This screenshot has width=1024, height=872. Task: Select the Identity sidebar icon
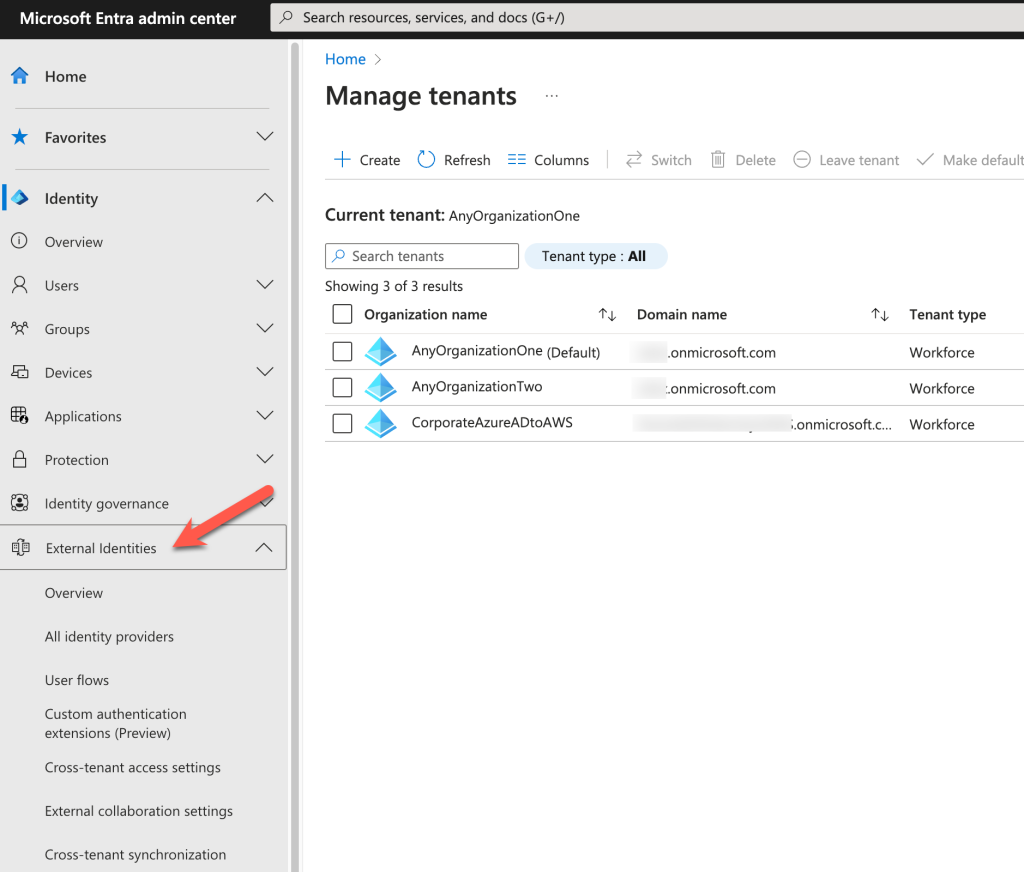pyautogui.click(x=18, y=198)
